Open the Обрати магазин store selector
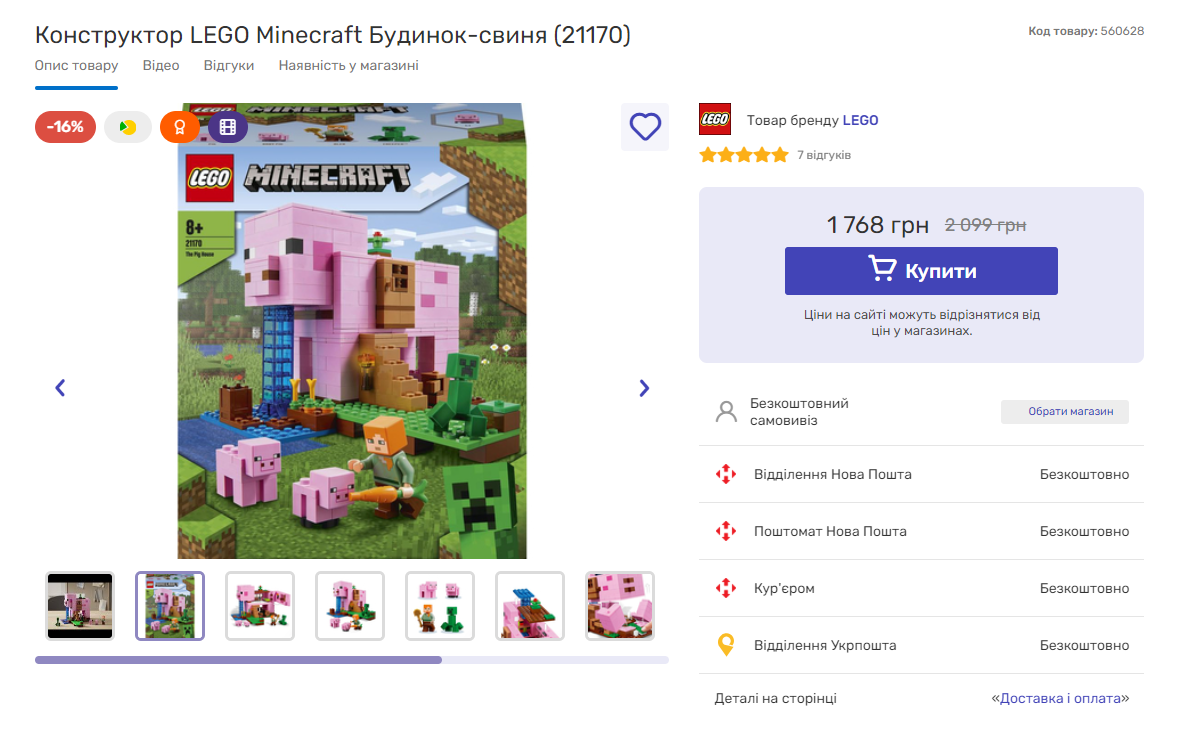This screenshot has width=1195, height=741. [x=1064, y=412]
